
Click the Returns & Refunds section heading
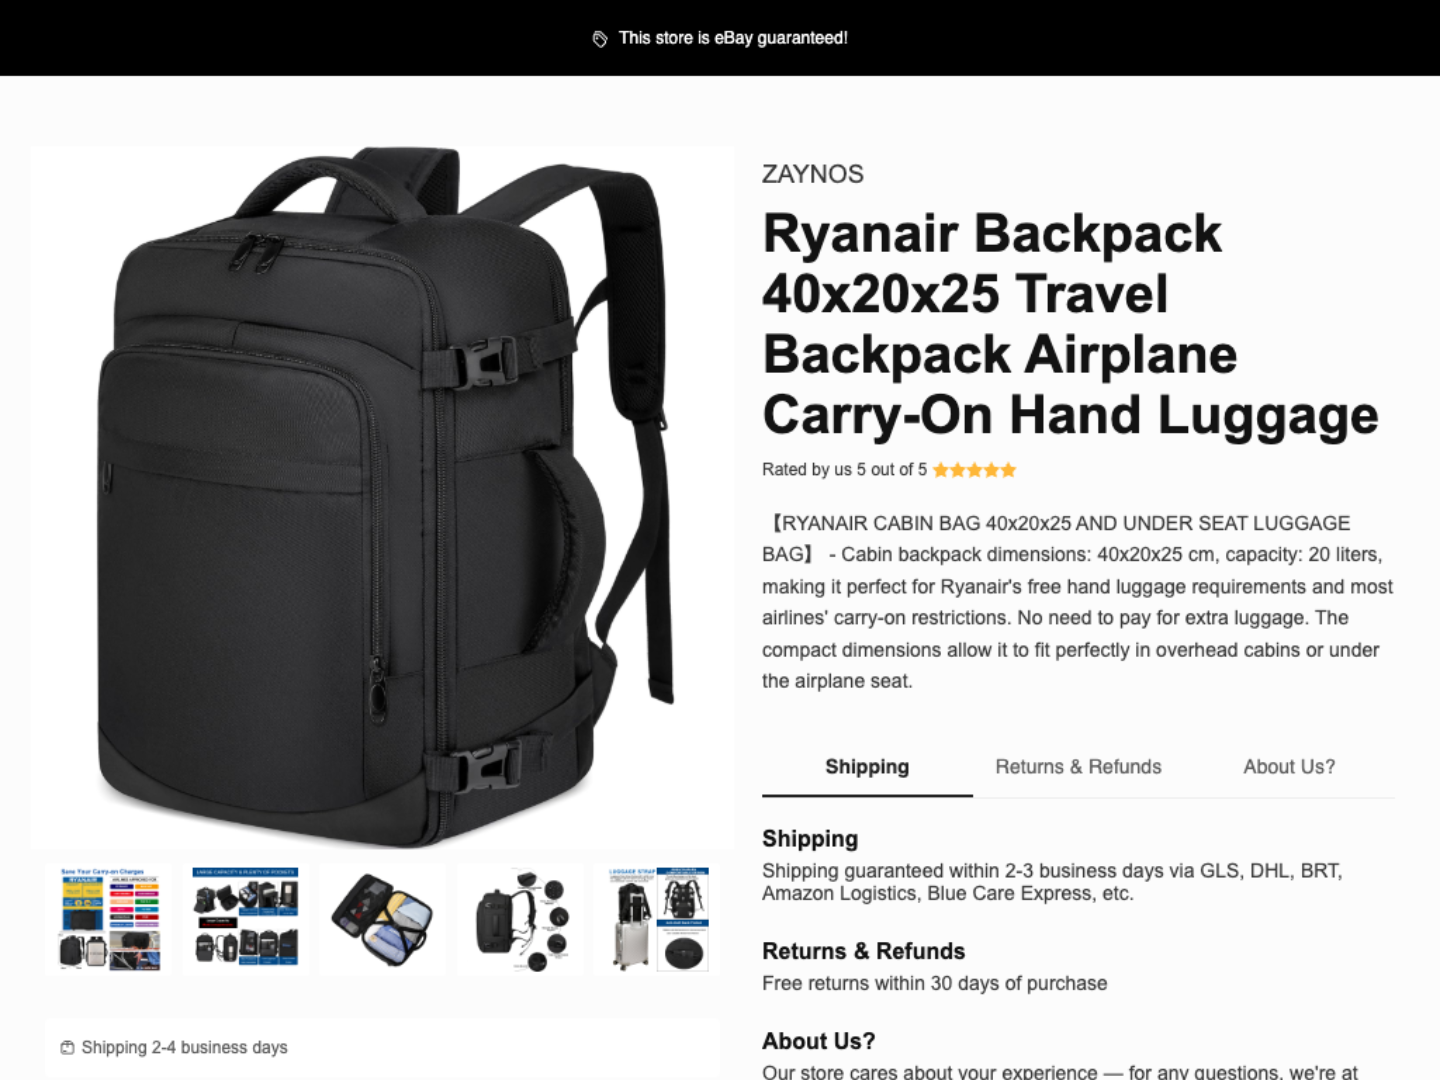click(x=863, y=951)
